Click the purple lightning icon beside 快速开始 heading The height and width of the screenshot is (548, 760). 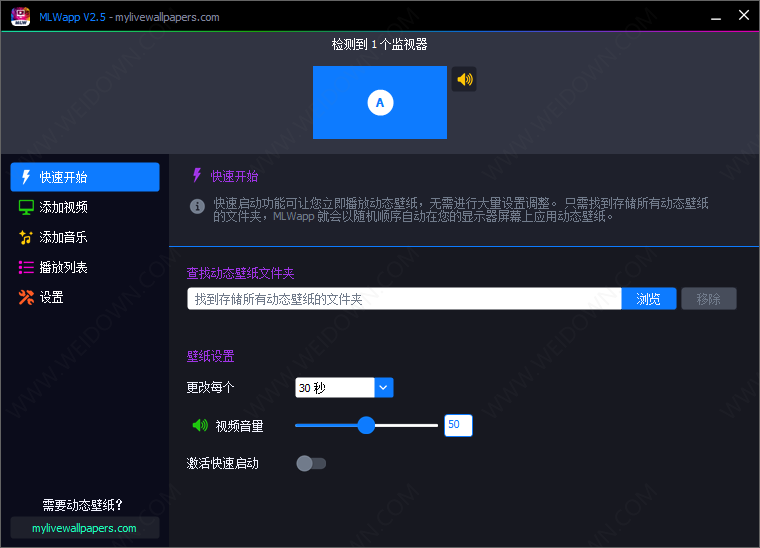coord(197,175)
